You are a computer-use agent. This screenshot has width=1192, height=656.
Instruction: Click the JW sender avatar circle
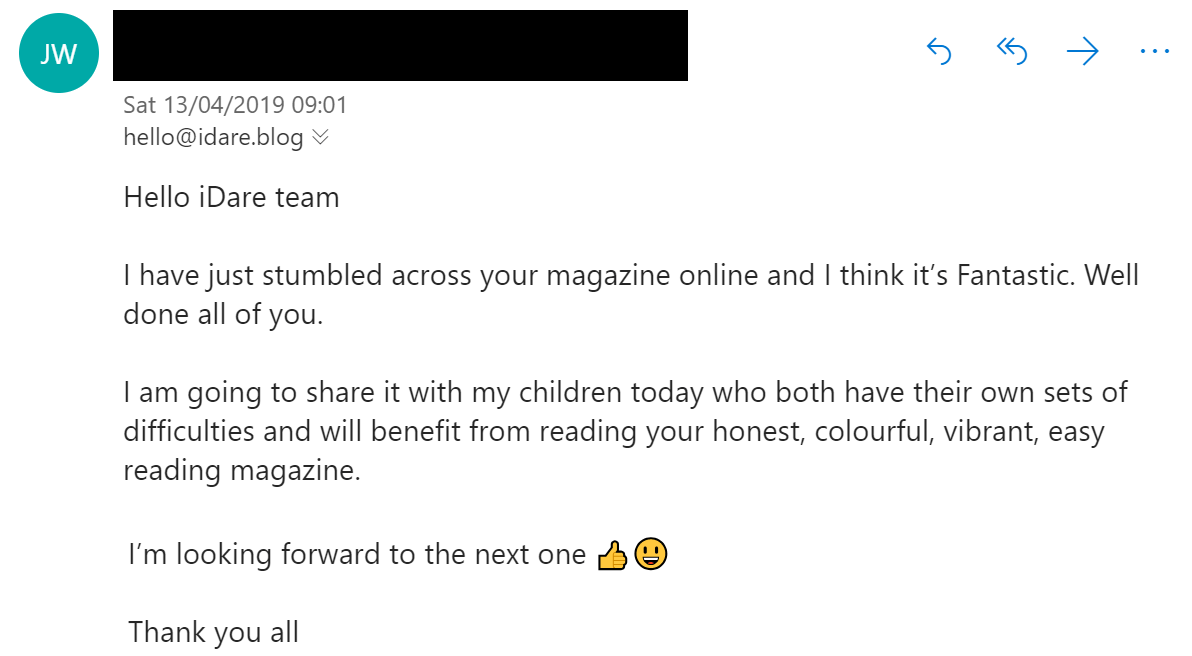59,53
